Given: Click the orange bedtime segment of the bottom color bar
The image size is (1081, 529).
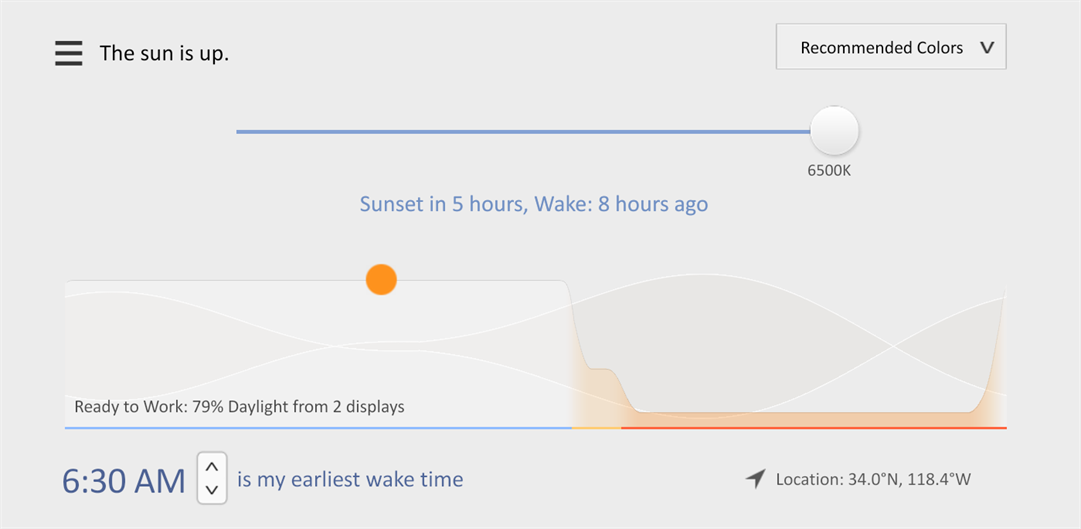Looking at the screenshot, I should [x=812, y=428].
